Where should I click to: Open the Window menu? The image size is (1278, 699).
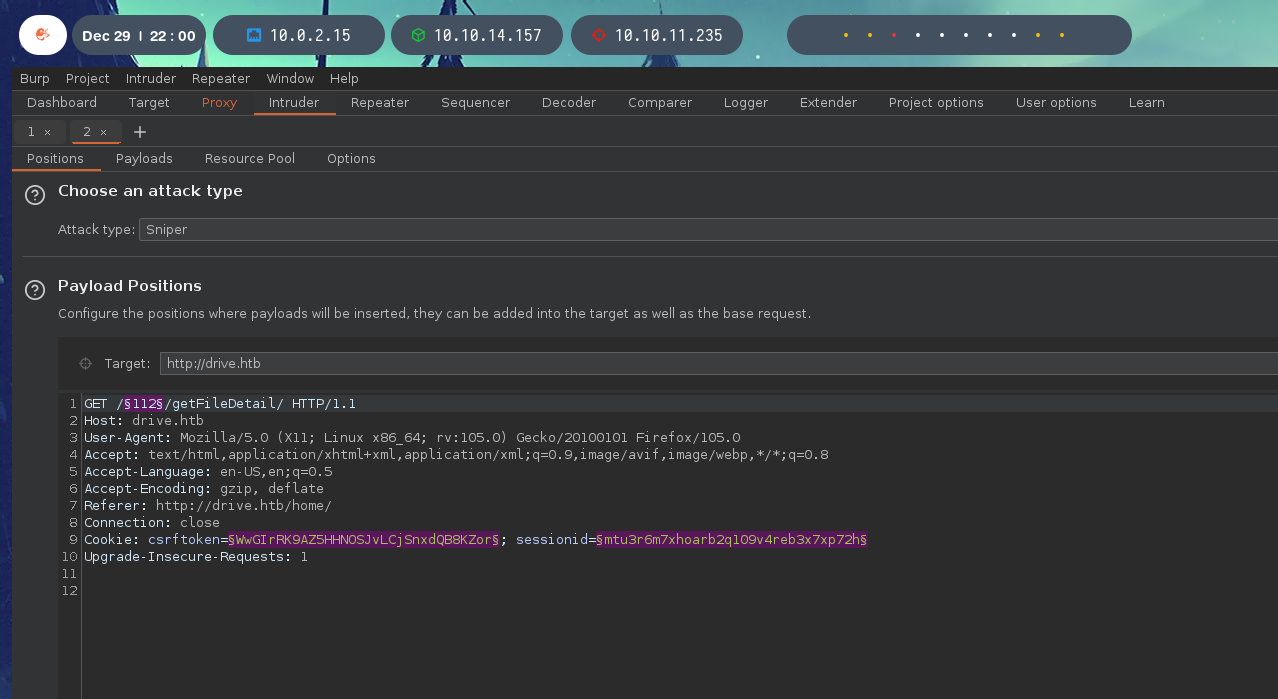pos(290,78)
